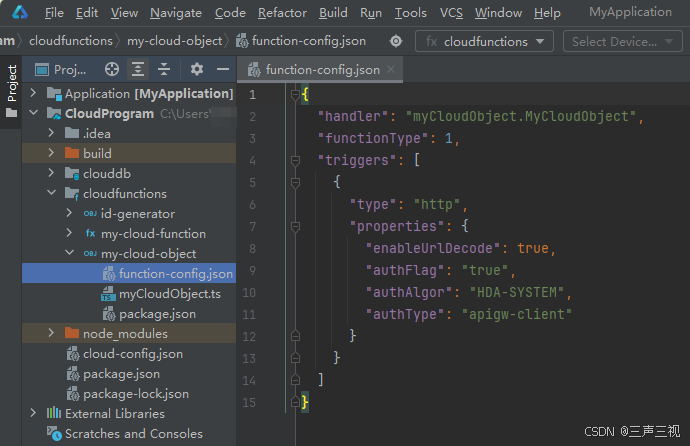Click the External Libraries bars icon

pyautogui.click(x=54, y=413)
